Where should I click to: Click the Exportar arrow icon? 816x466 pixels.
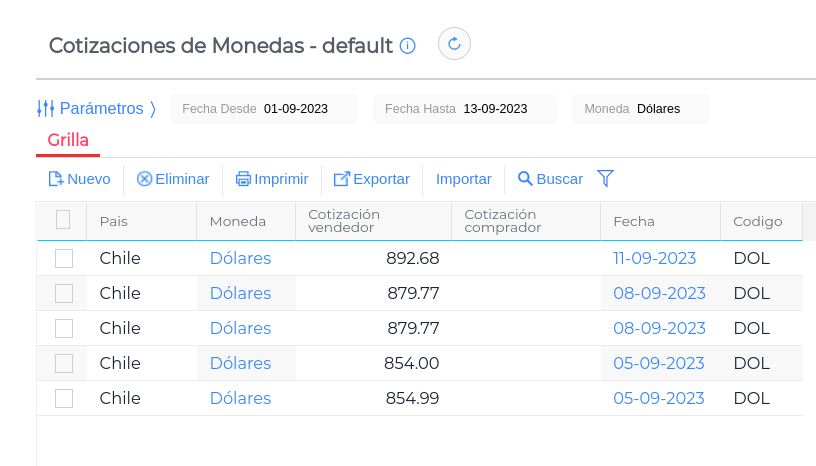342,179
